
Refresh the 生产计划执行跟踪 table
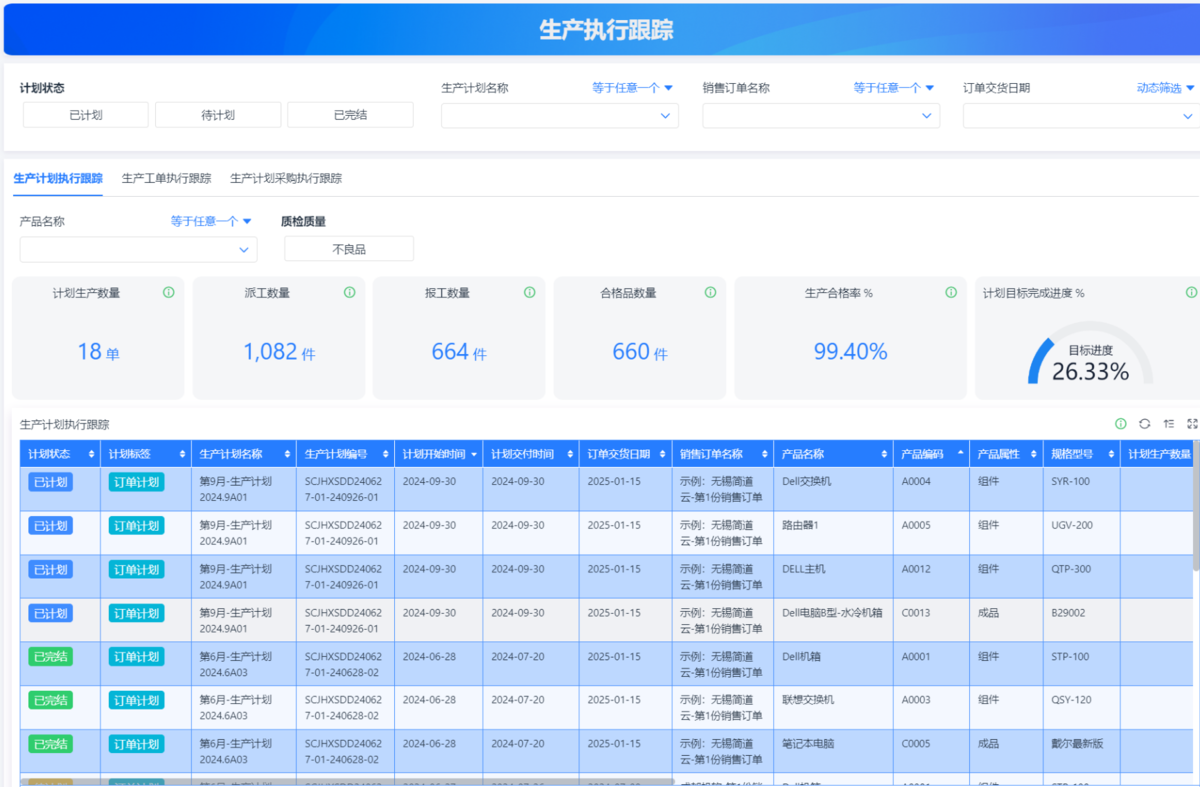[x=1144, y=424]
